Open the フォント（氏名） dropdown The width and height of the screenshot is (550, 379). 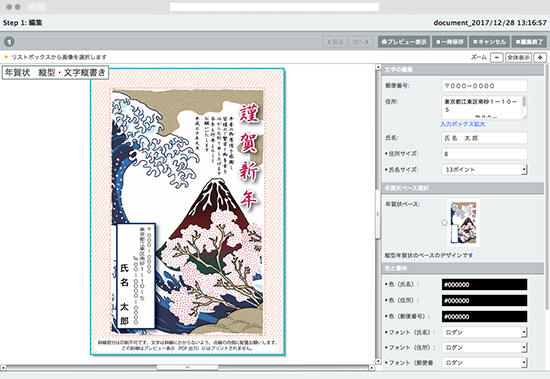tap(484, 332)
